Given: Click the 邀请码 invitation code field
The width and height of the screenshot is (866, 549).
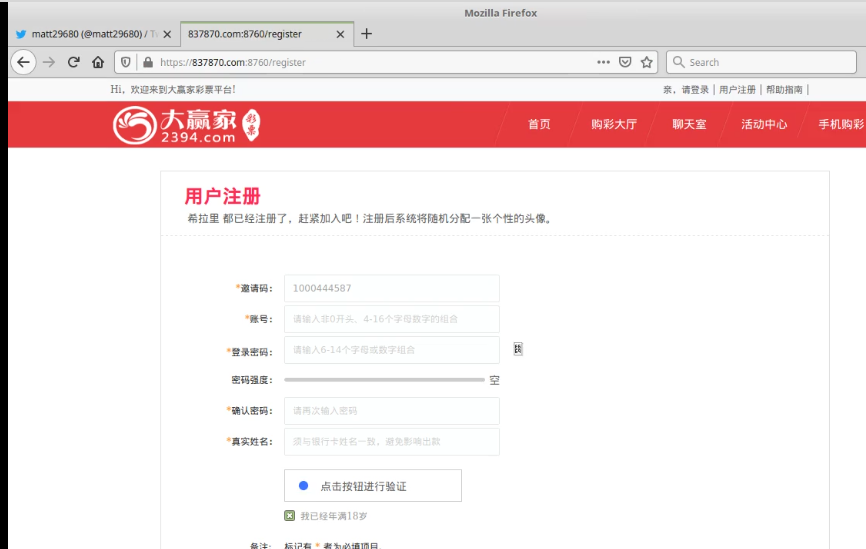Looking at the screenshot, I should [x=392, y=288].
